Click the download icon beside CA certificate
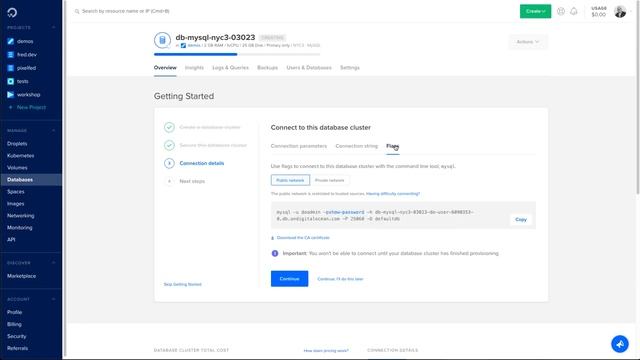 pyautogui.click(x=272, y=238)
